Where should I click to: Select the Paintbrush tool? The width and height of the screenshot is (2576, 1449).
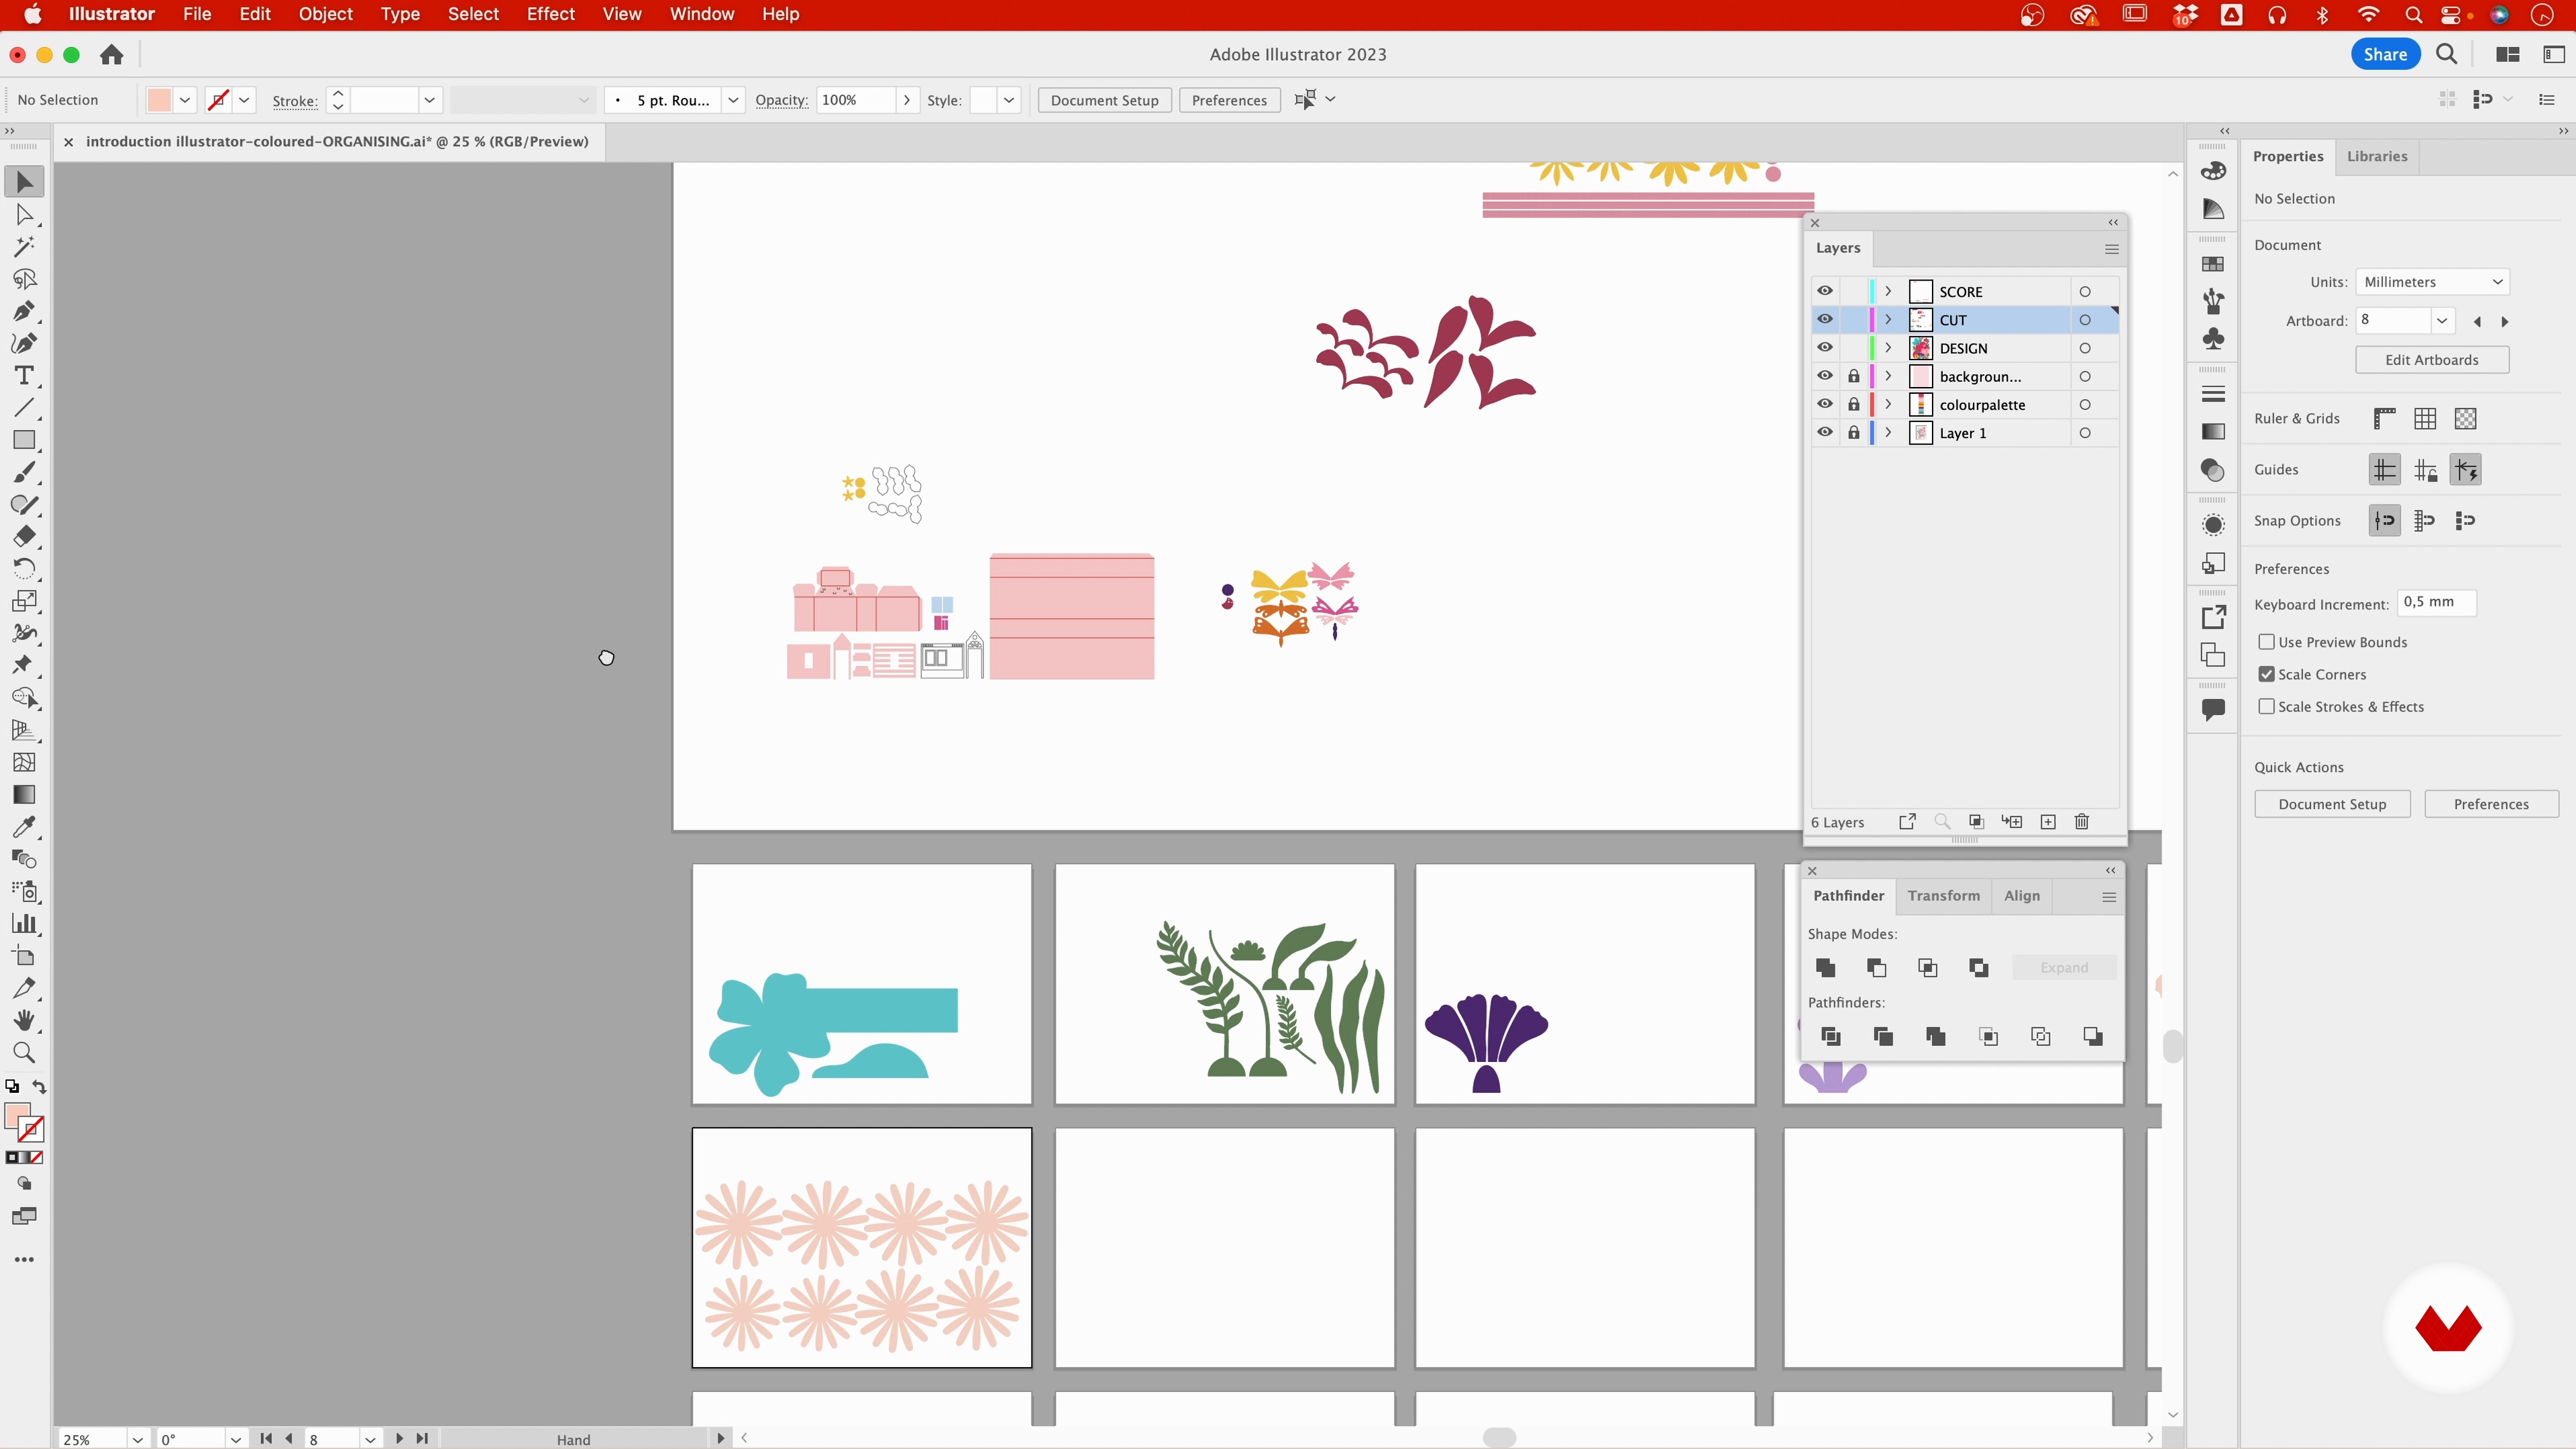tap(24, 472)
